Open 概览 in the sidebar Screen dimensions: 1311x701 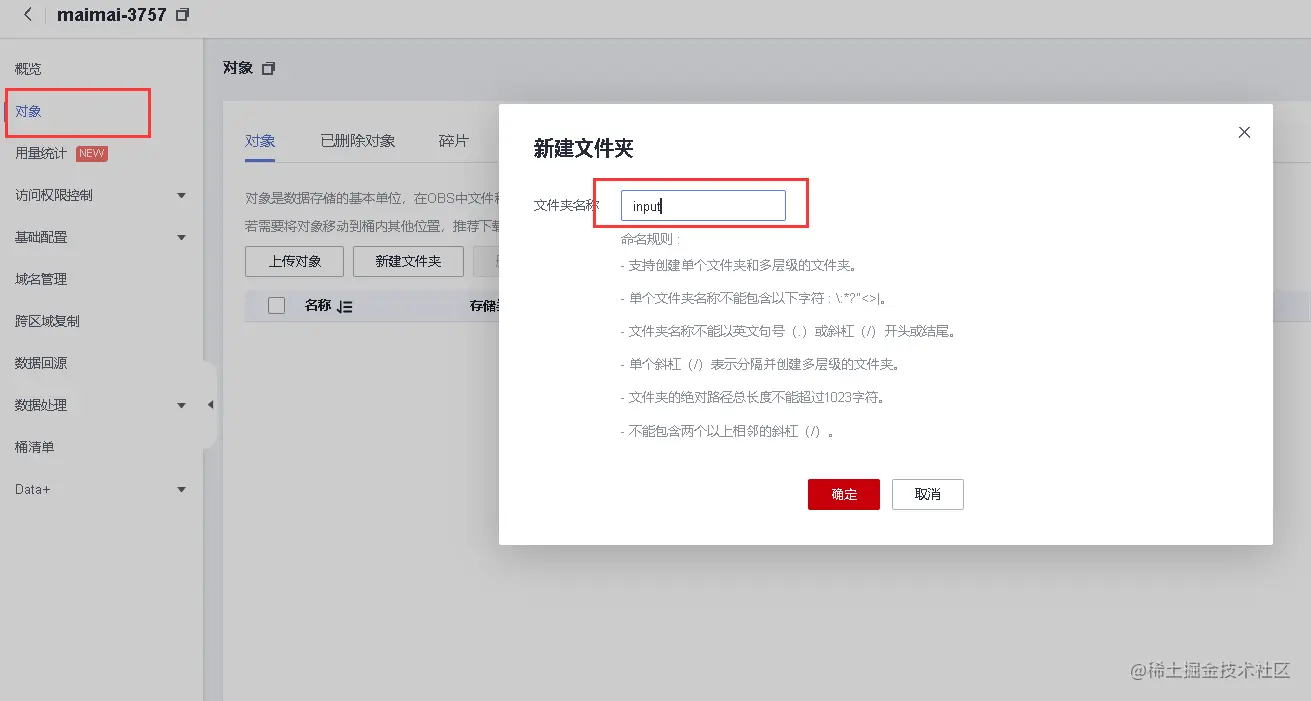tap(28, 69)
